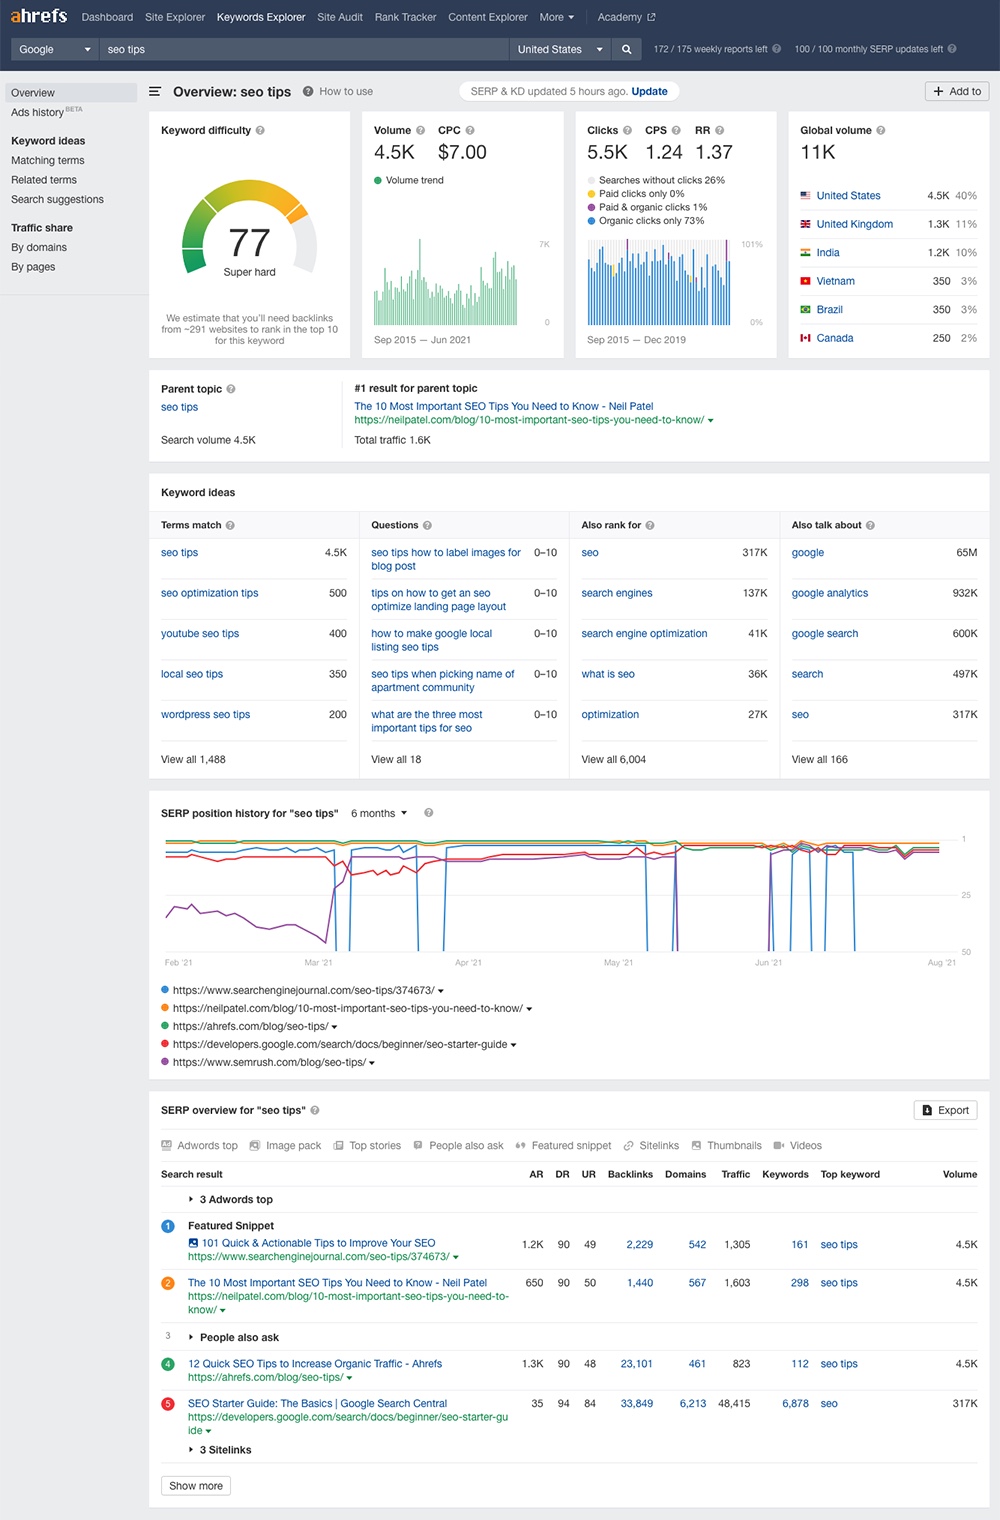Click the CPS info question icon
The image size is (1000, 1520).
tap(676, 130)
